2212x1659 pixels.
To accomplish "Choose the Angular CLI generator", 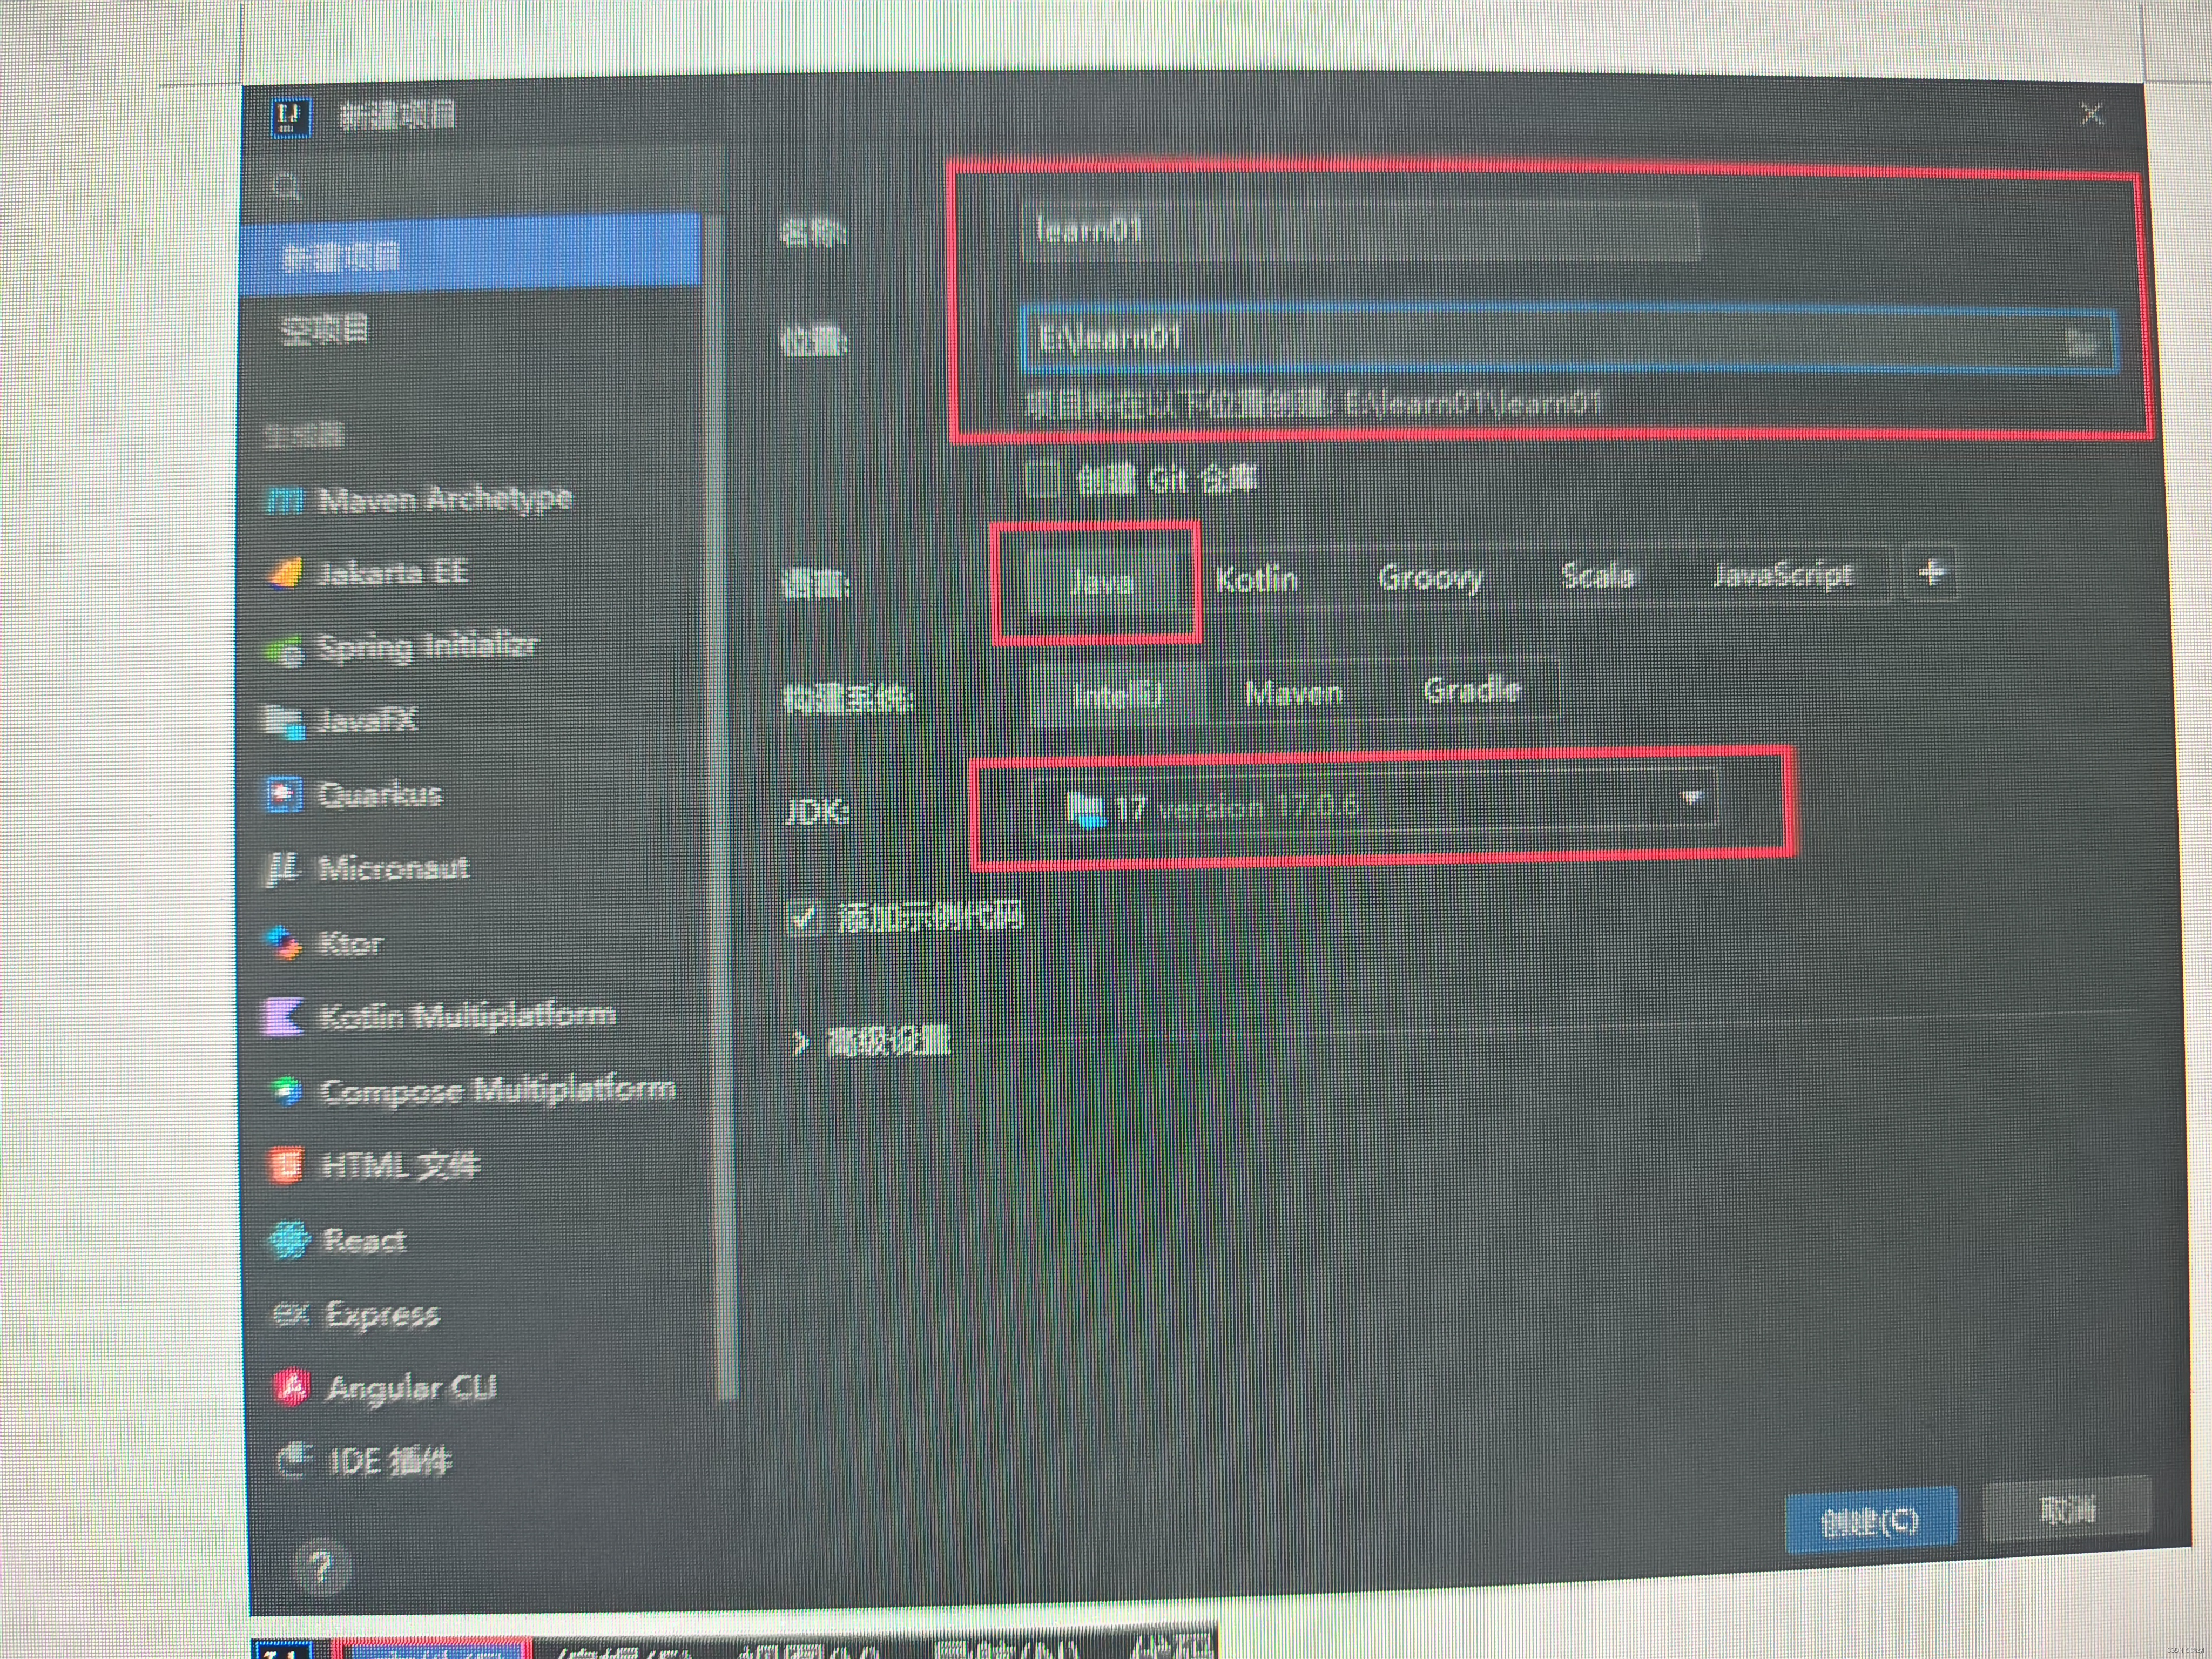I will 385,1388.
